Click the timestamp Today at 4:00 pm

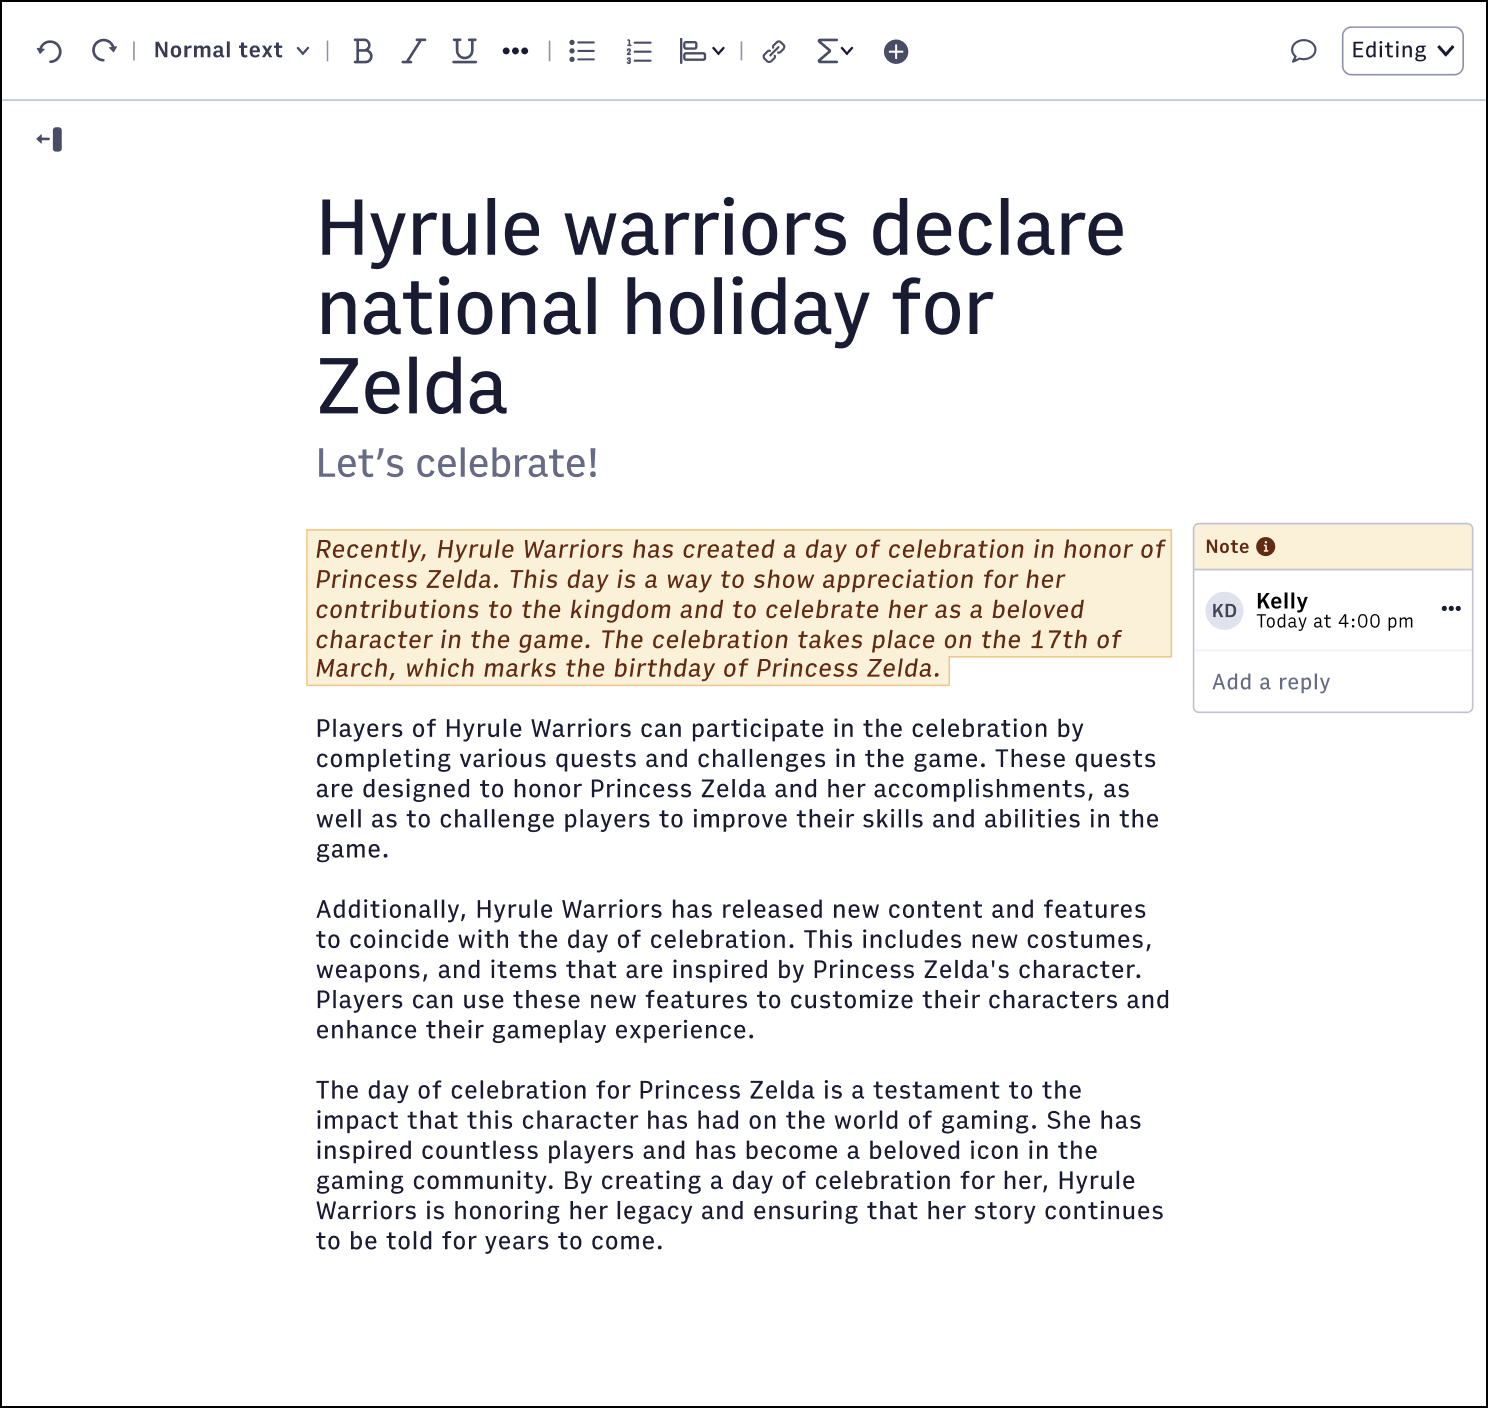point(1335,621)
